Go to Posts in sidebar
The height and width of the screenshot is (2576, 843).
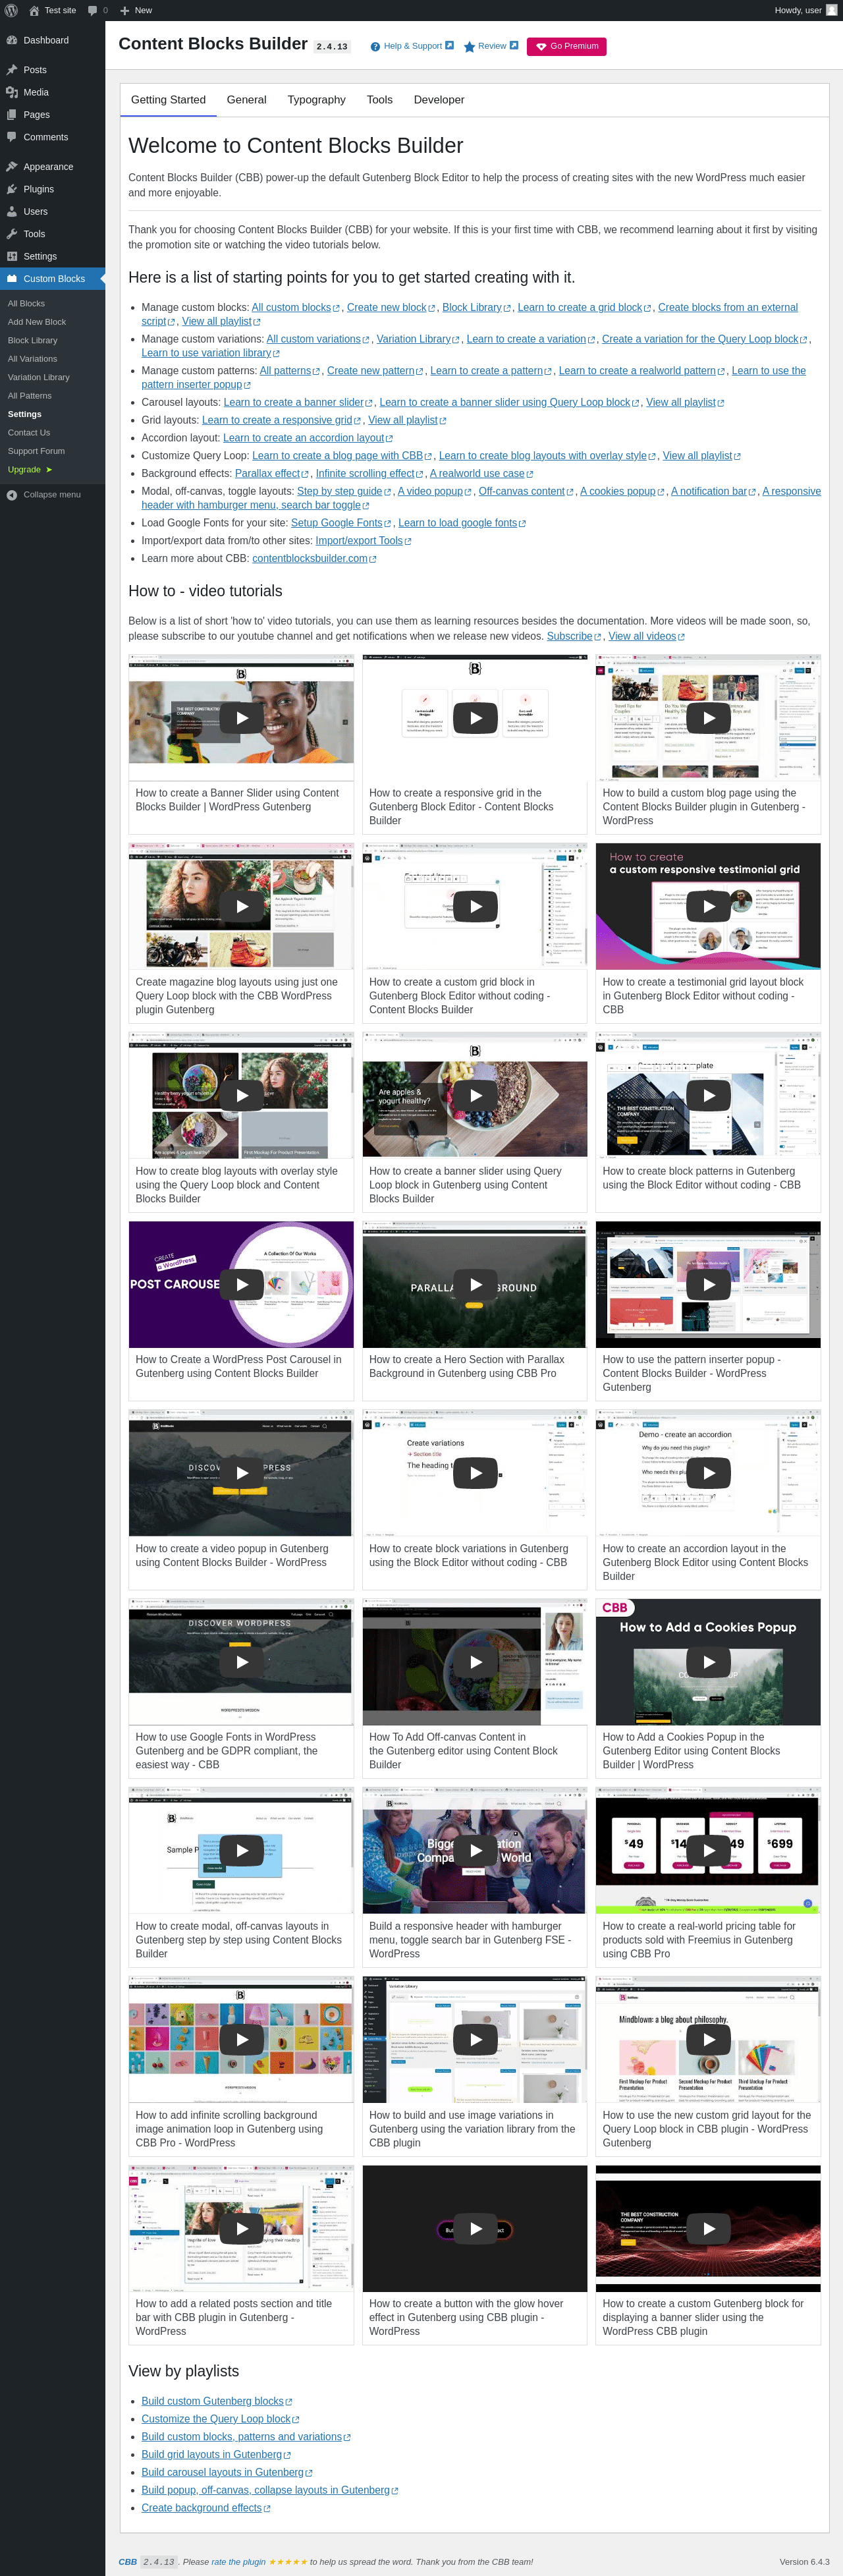click(x=52, y=70)
